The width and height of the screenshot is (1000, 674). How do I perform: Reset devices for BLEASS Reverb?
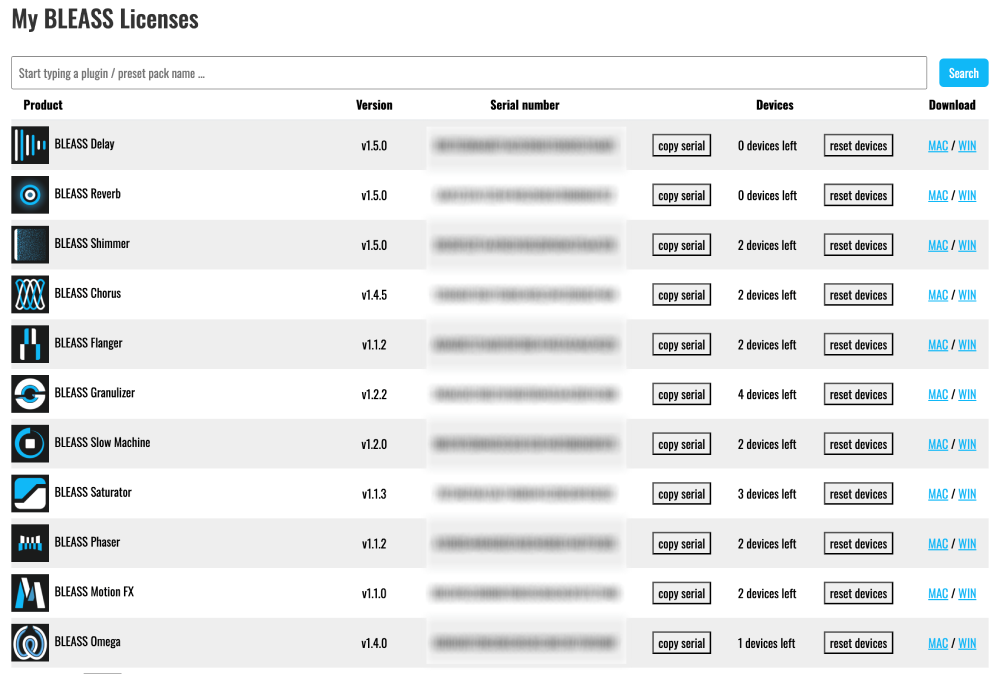(858, 196)
